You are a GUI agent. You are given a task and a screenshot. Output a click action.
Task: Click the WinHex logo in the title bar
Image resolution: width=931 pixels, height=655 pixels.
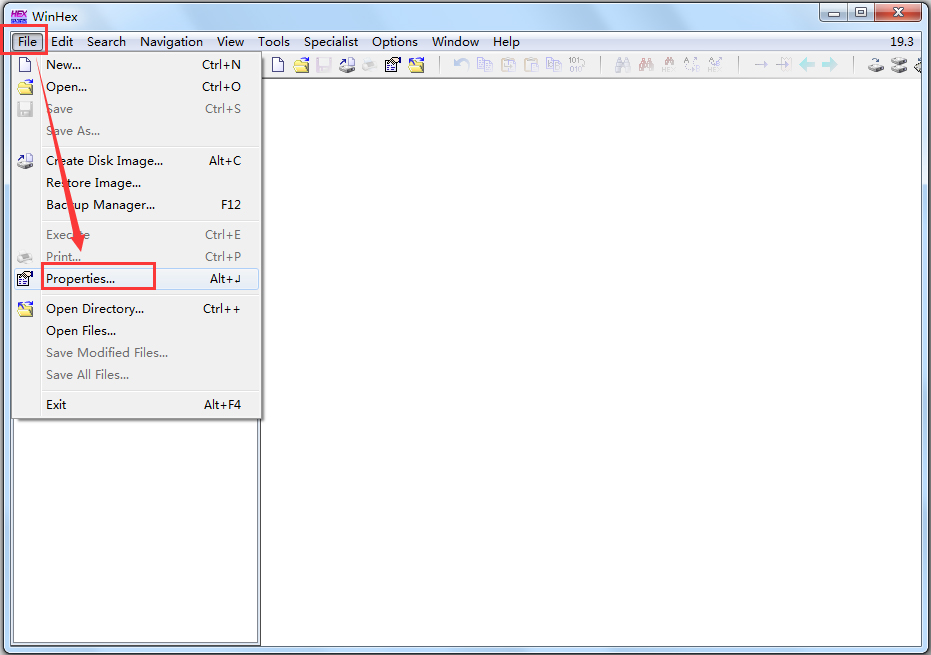click(19, 16)
